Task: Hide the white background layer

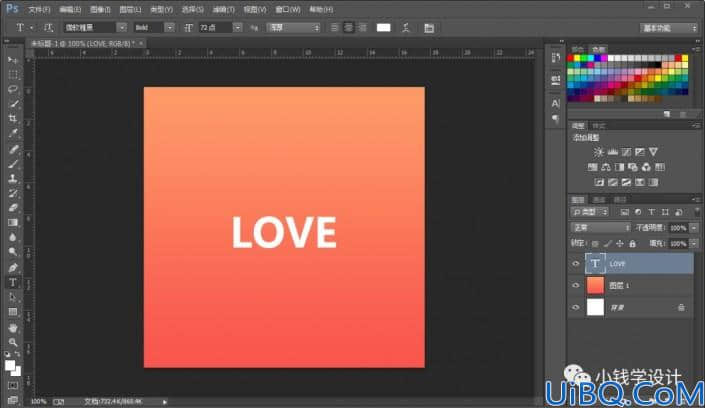Action: click(576, 308)
